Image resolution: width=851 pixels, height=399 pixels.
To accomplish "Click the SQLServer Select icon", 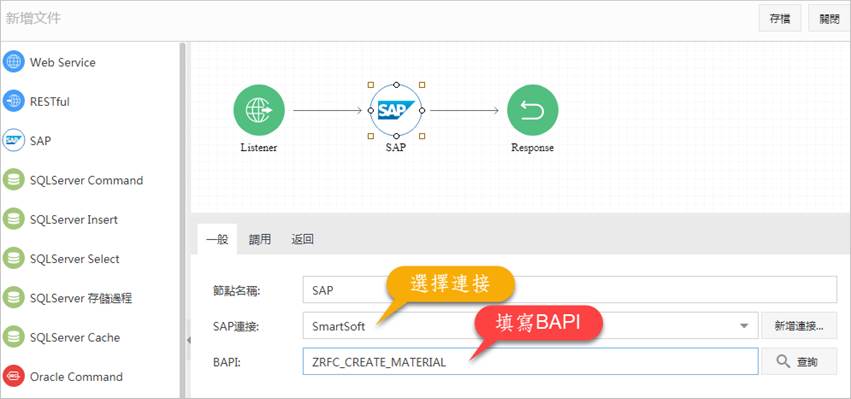I will (x=14, y=258).
